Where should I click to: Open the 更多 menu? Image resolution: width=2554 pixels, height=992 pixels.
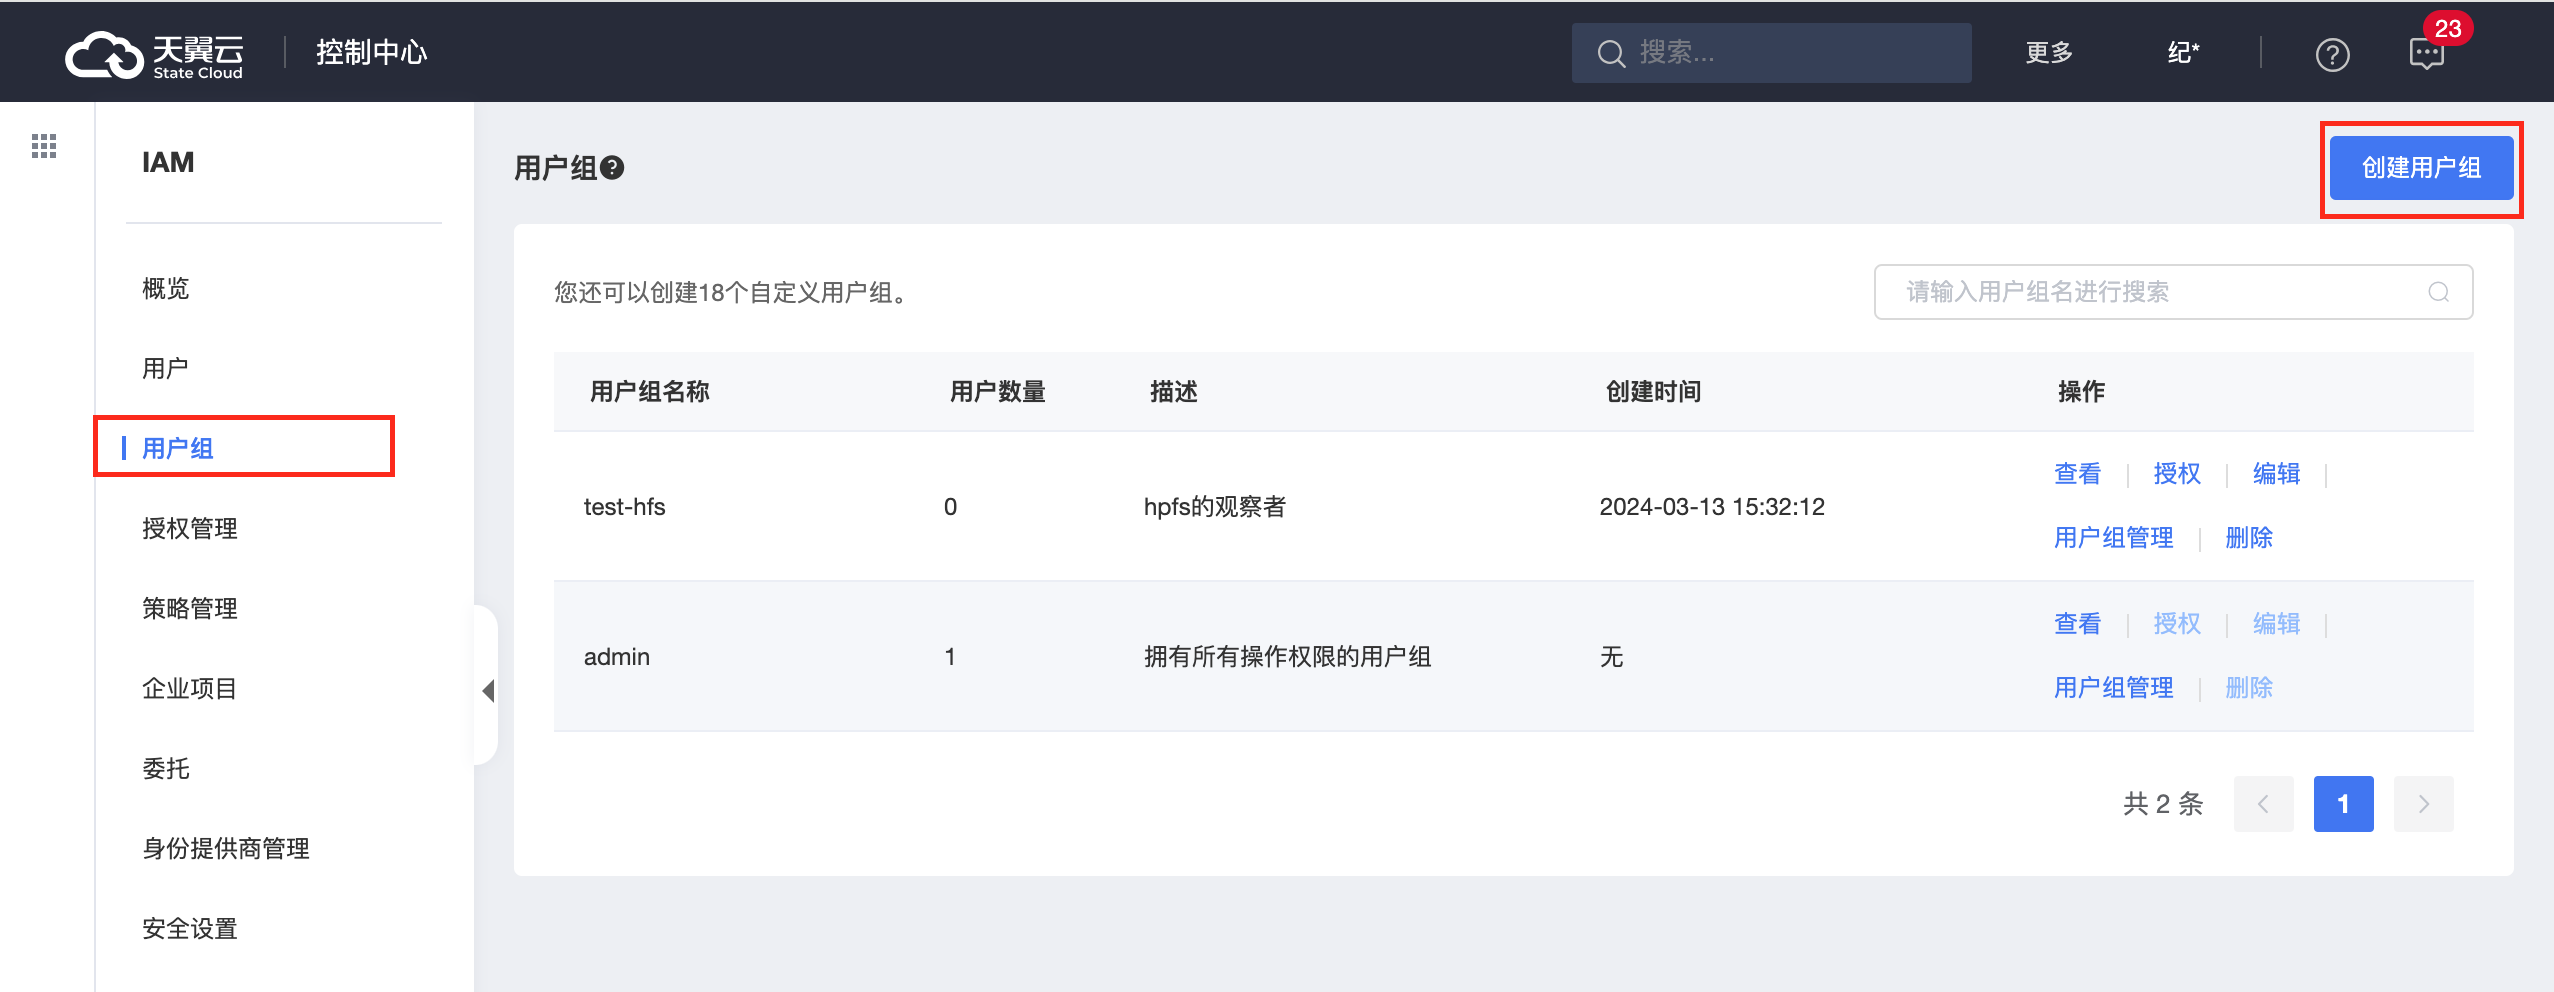[2049, 53]
